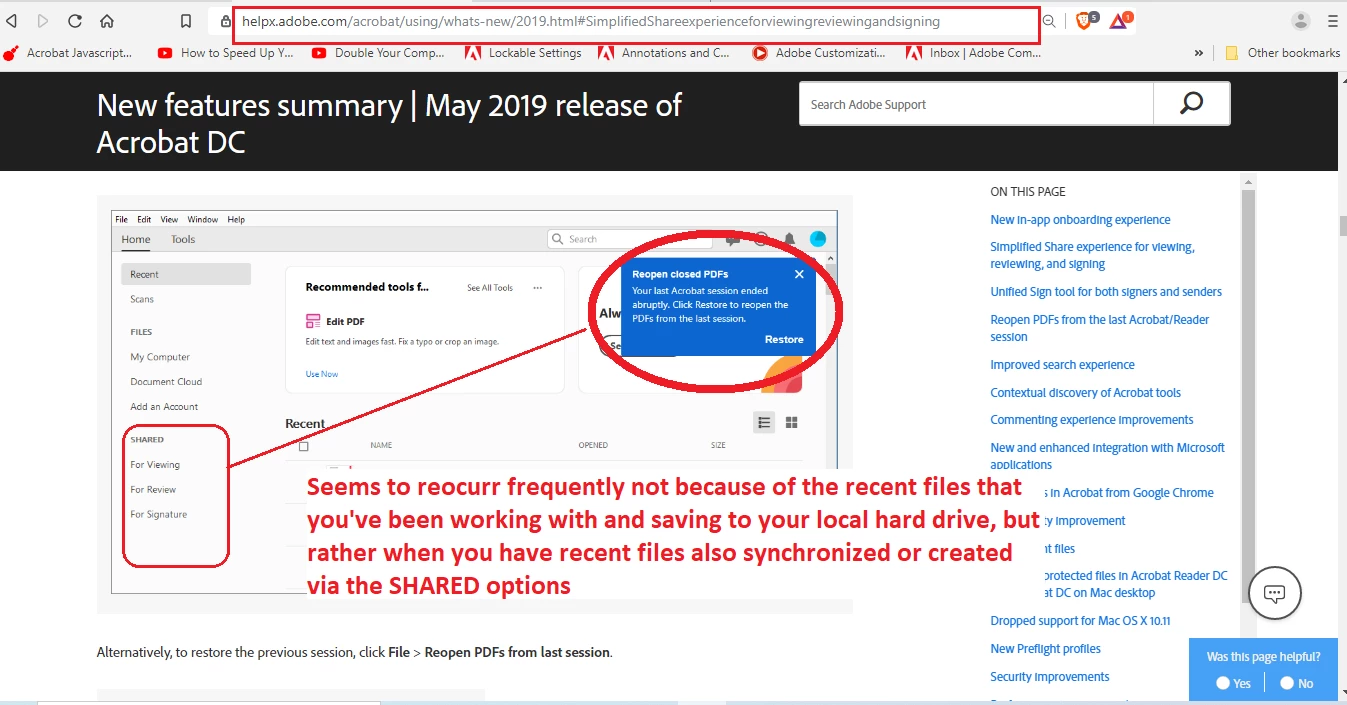Click See All Tools in Recommended tools

pos(490,288)
